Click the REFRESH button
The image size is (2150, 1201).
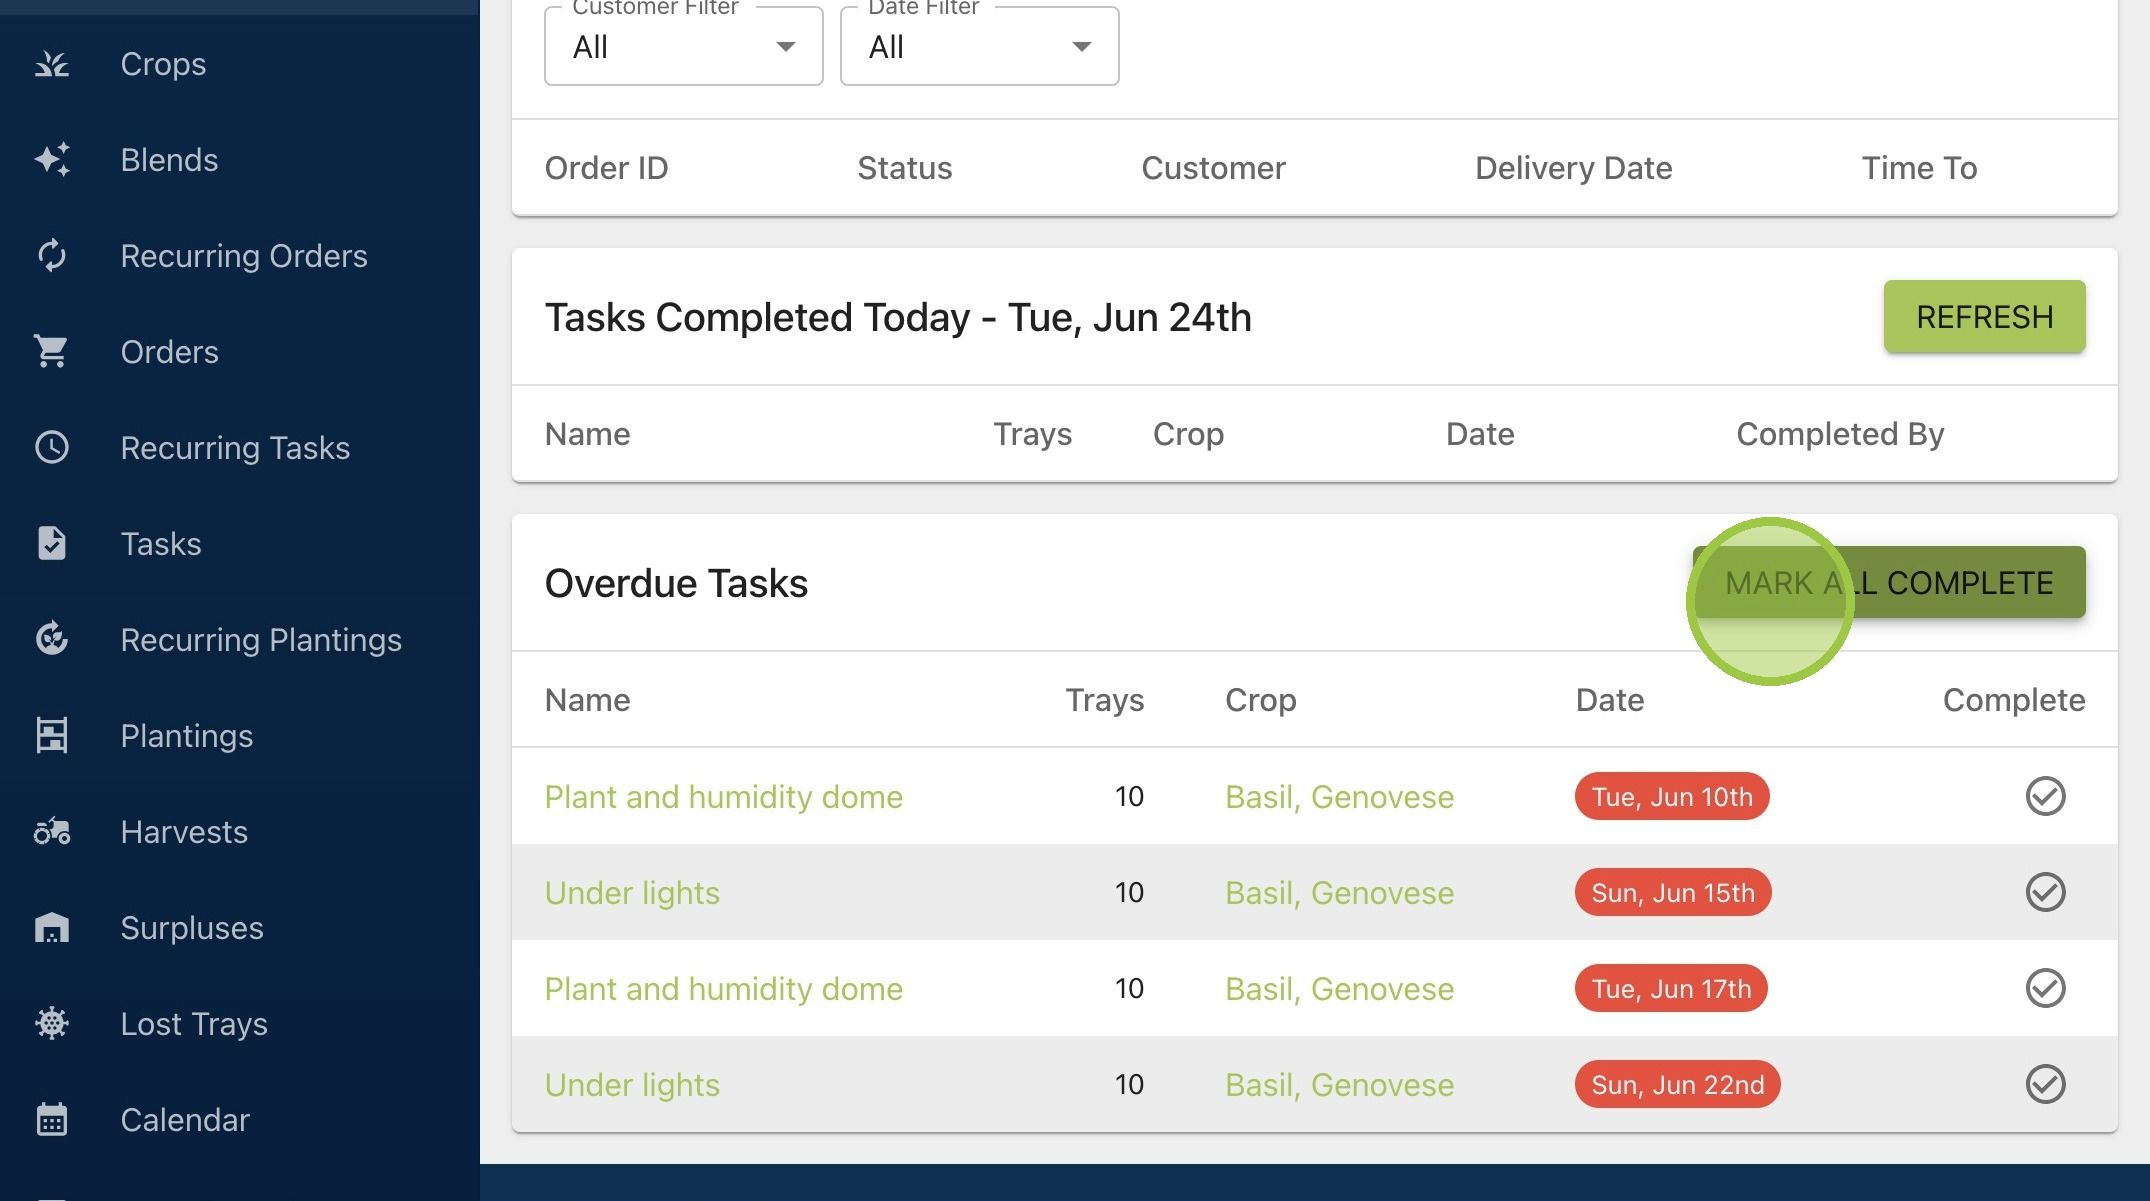click(1984, 317)
